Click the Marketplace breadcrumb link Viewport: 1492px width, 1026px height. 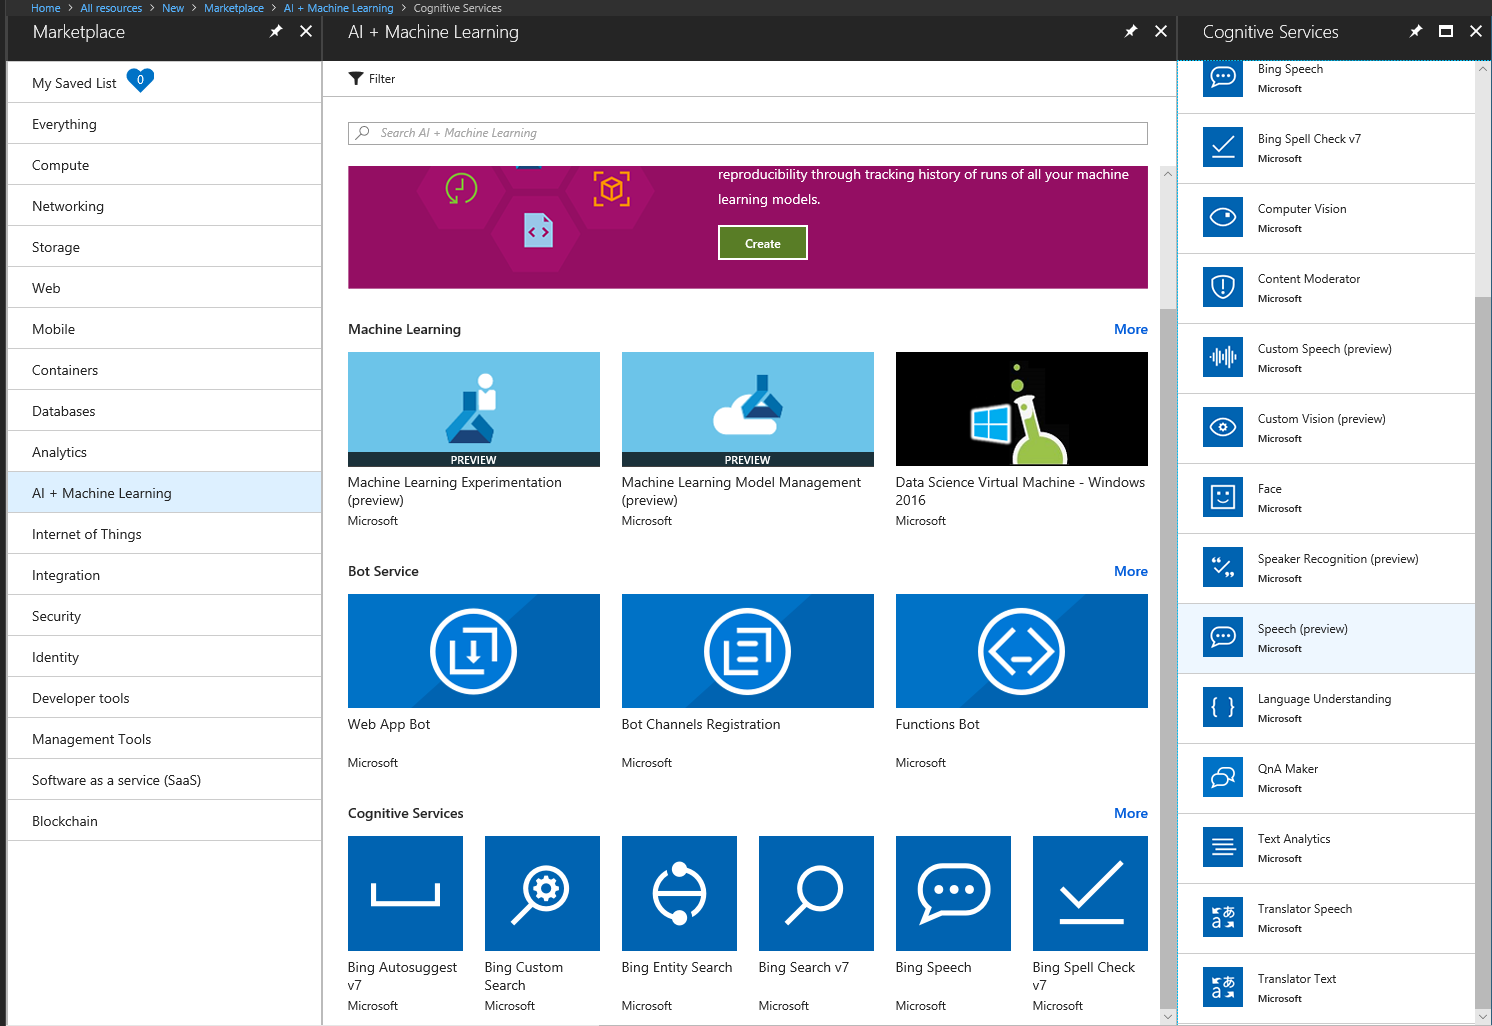click(234, 8)
